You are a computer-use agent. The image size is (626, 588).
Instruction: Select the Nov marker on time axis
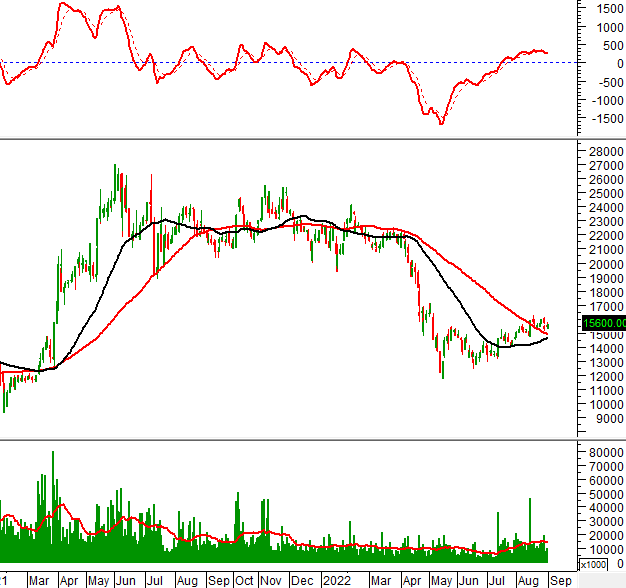272,579
